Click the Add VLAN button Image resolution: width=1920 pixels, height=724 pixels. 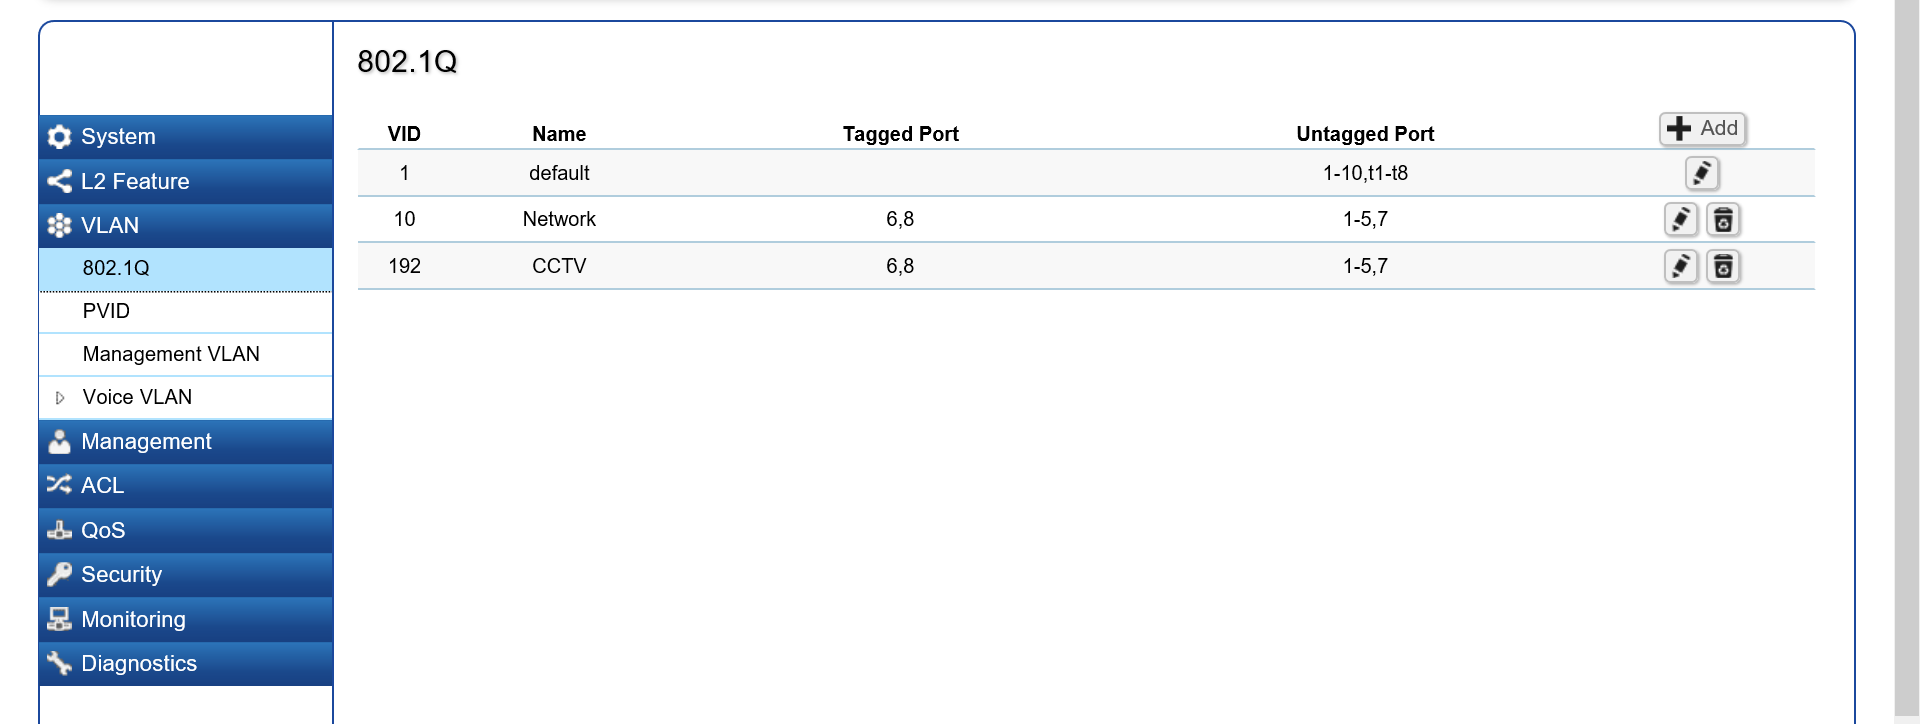1702,128
